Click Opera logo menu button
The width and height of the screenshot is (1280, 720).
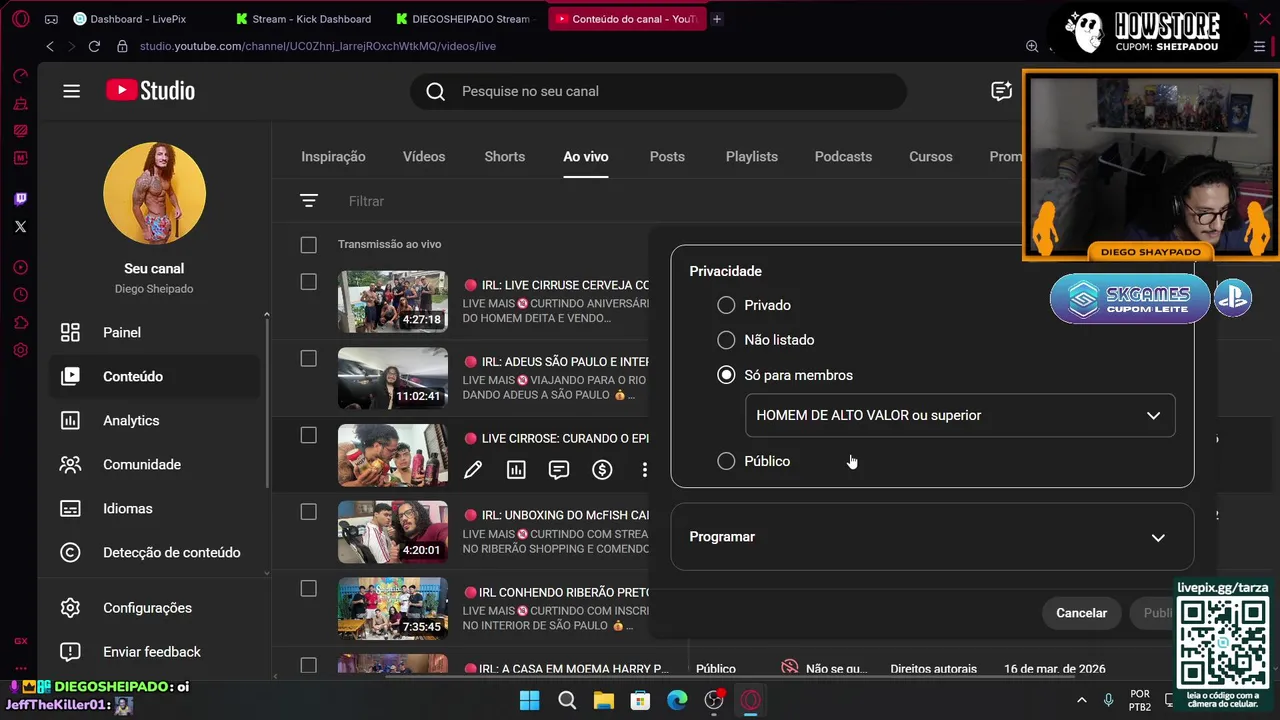tap(20, 19)
